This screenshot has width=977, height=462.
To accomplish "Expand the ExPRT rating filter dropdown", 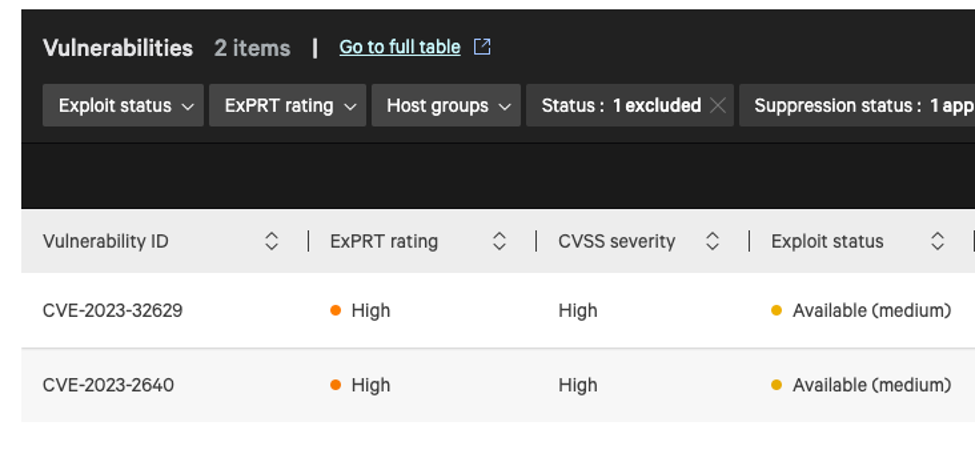I will [288, 105].
